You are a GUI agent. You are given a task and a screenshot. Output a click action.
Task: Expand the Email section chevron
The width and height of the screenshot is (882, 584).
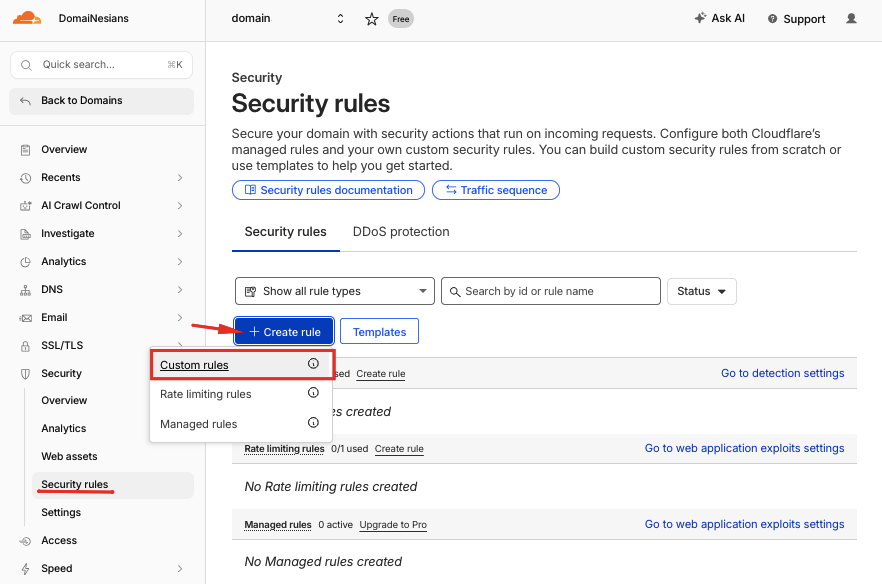180,318
